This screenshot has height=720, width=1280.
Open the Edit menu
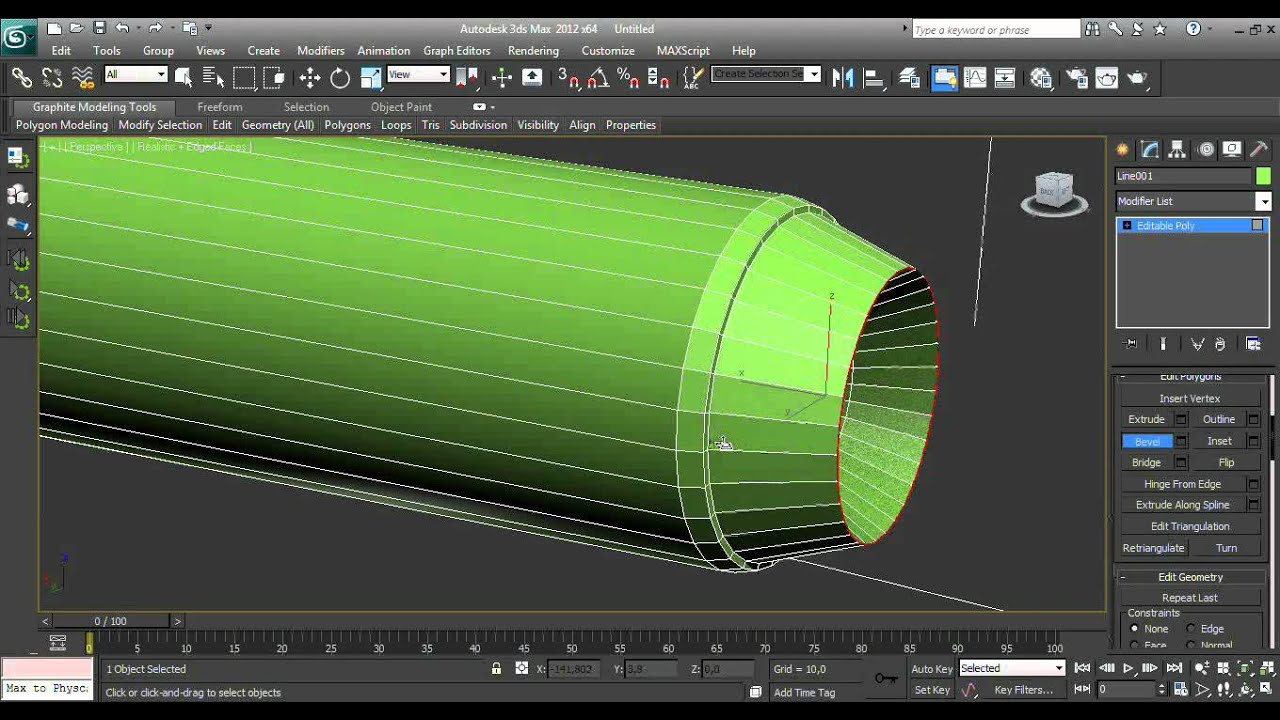coord(61,50)
